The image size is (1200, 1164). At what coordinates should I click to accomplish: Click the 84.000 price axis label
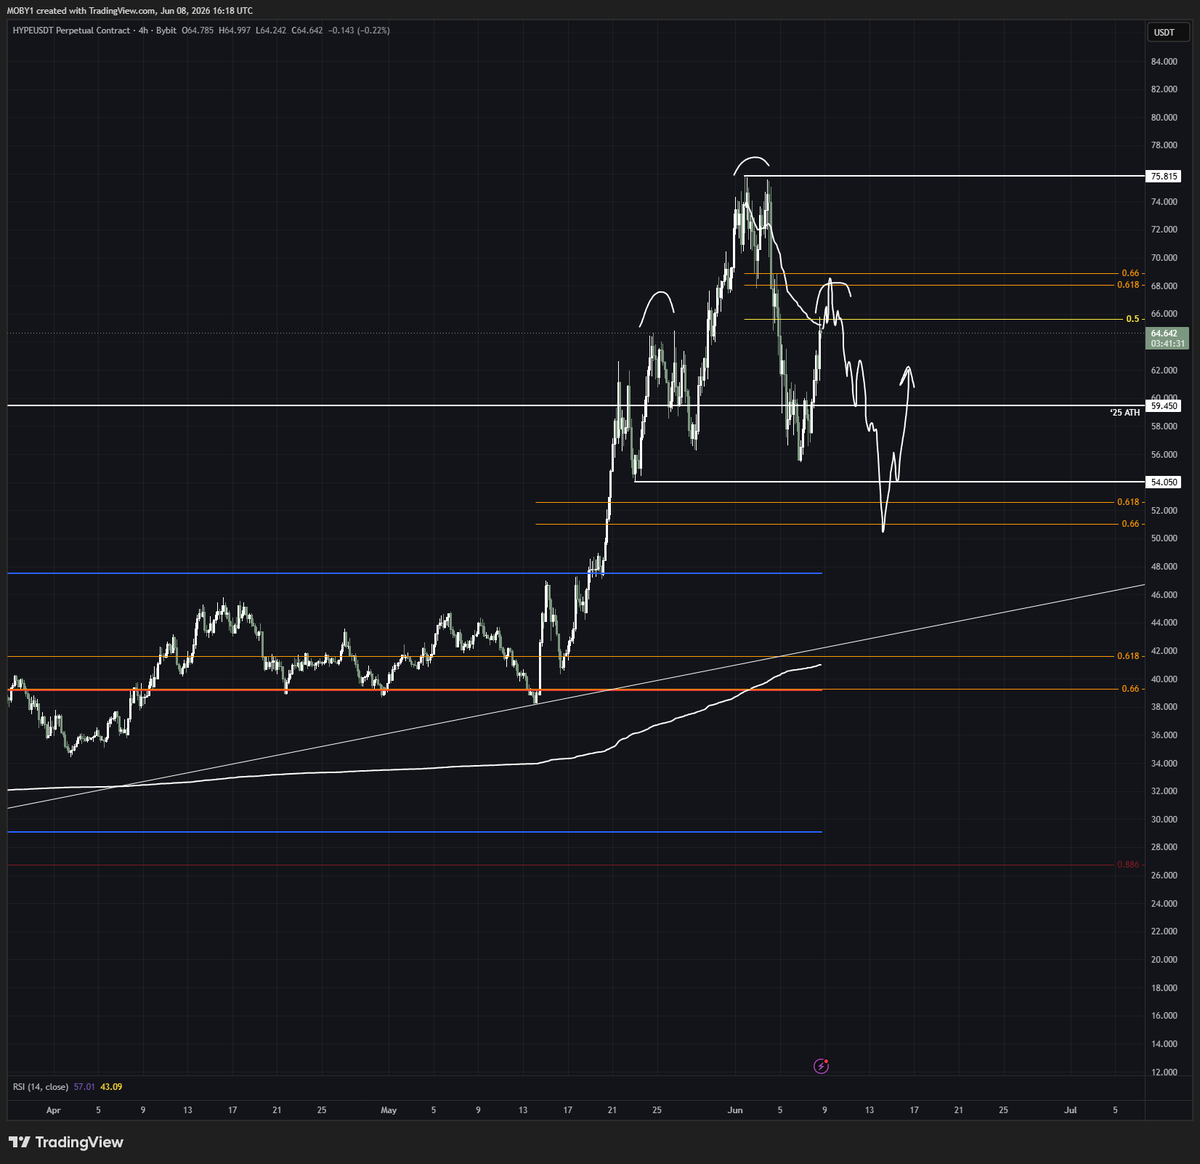(x=1164, y=62)
